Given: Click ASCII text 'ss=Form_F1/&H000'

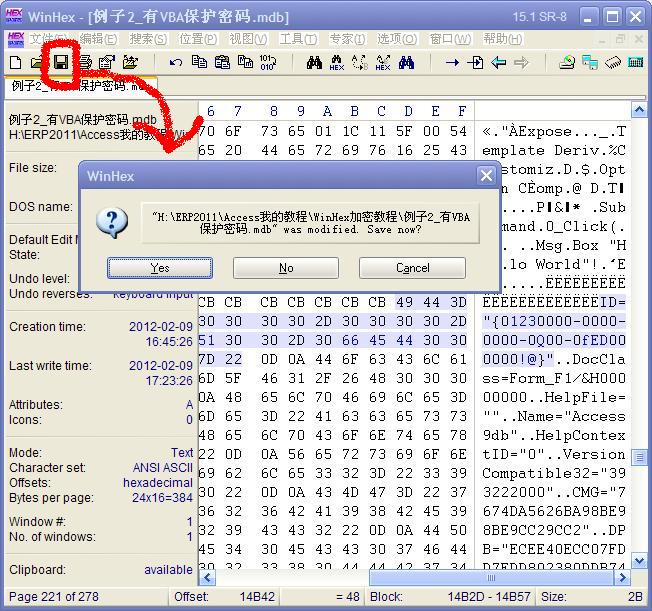Looking at the screenshot, I should (554, 378).
